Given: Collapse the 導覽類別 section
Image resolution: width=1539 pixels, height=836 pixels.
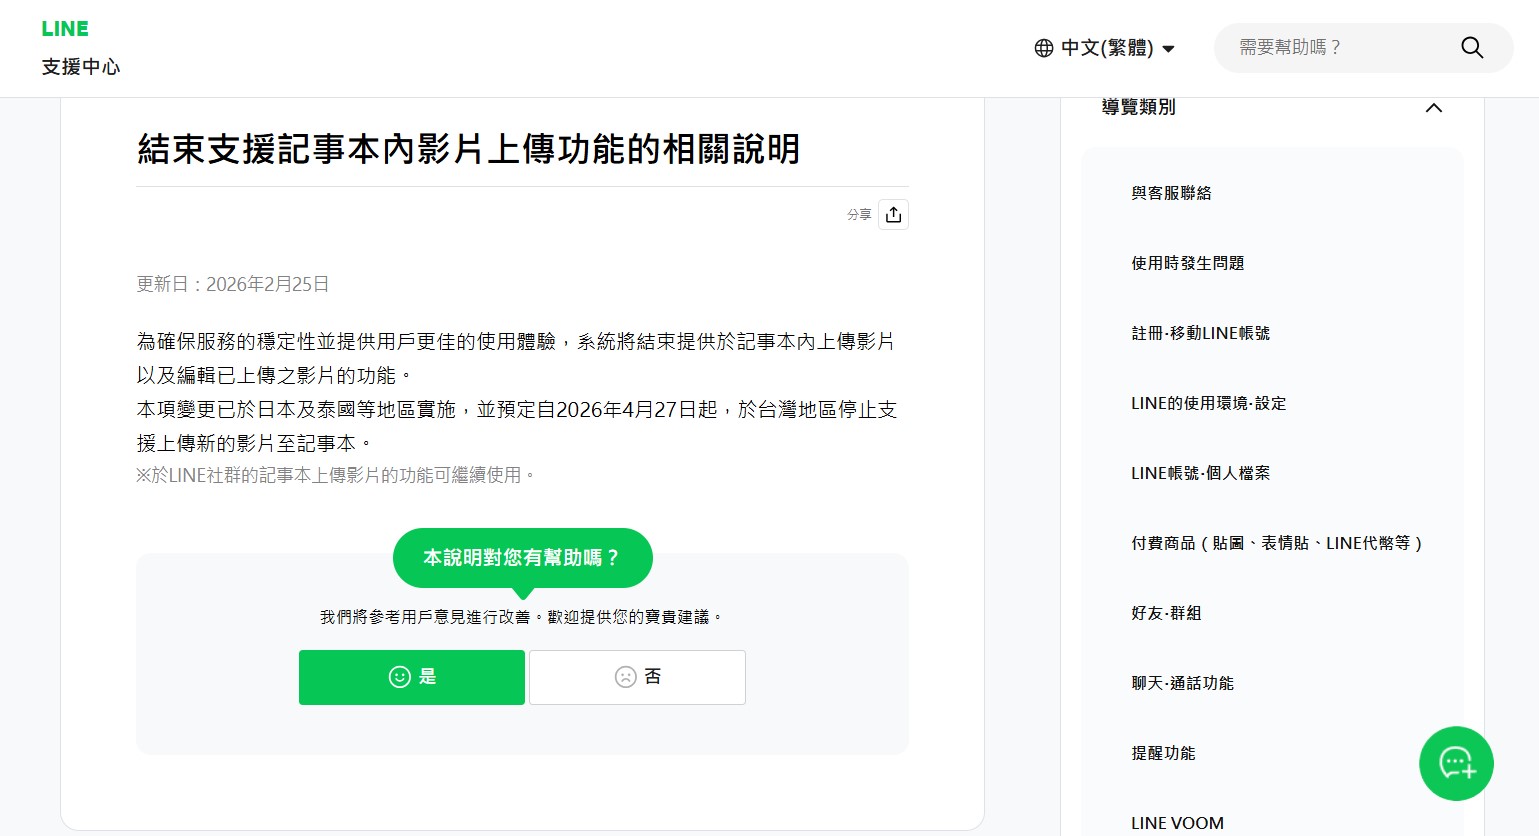Looking at the screenshot, I should click(x=1433, y=108).
